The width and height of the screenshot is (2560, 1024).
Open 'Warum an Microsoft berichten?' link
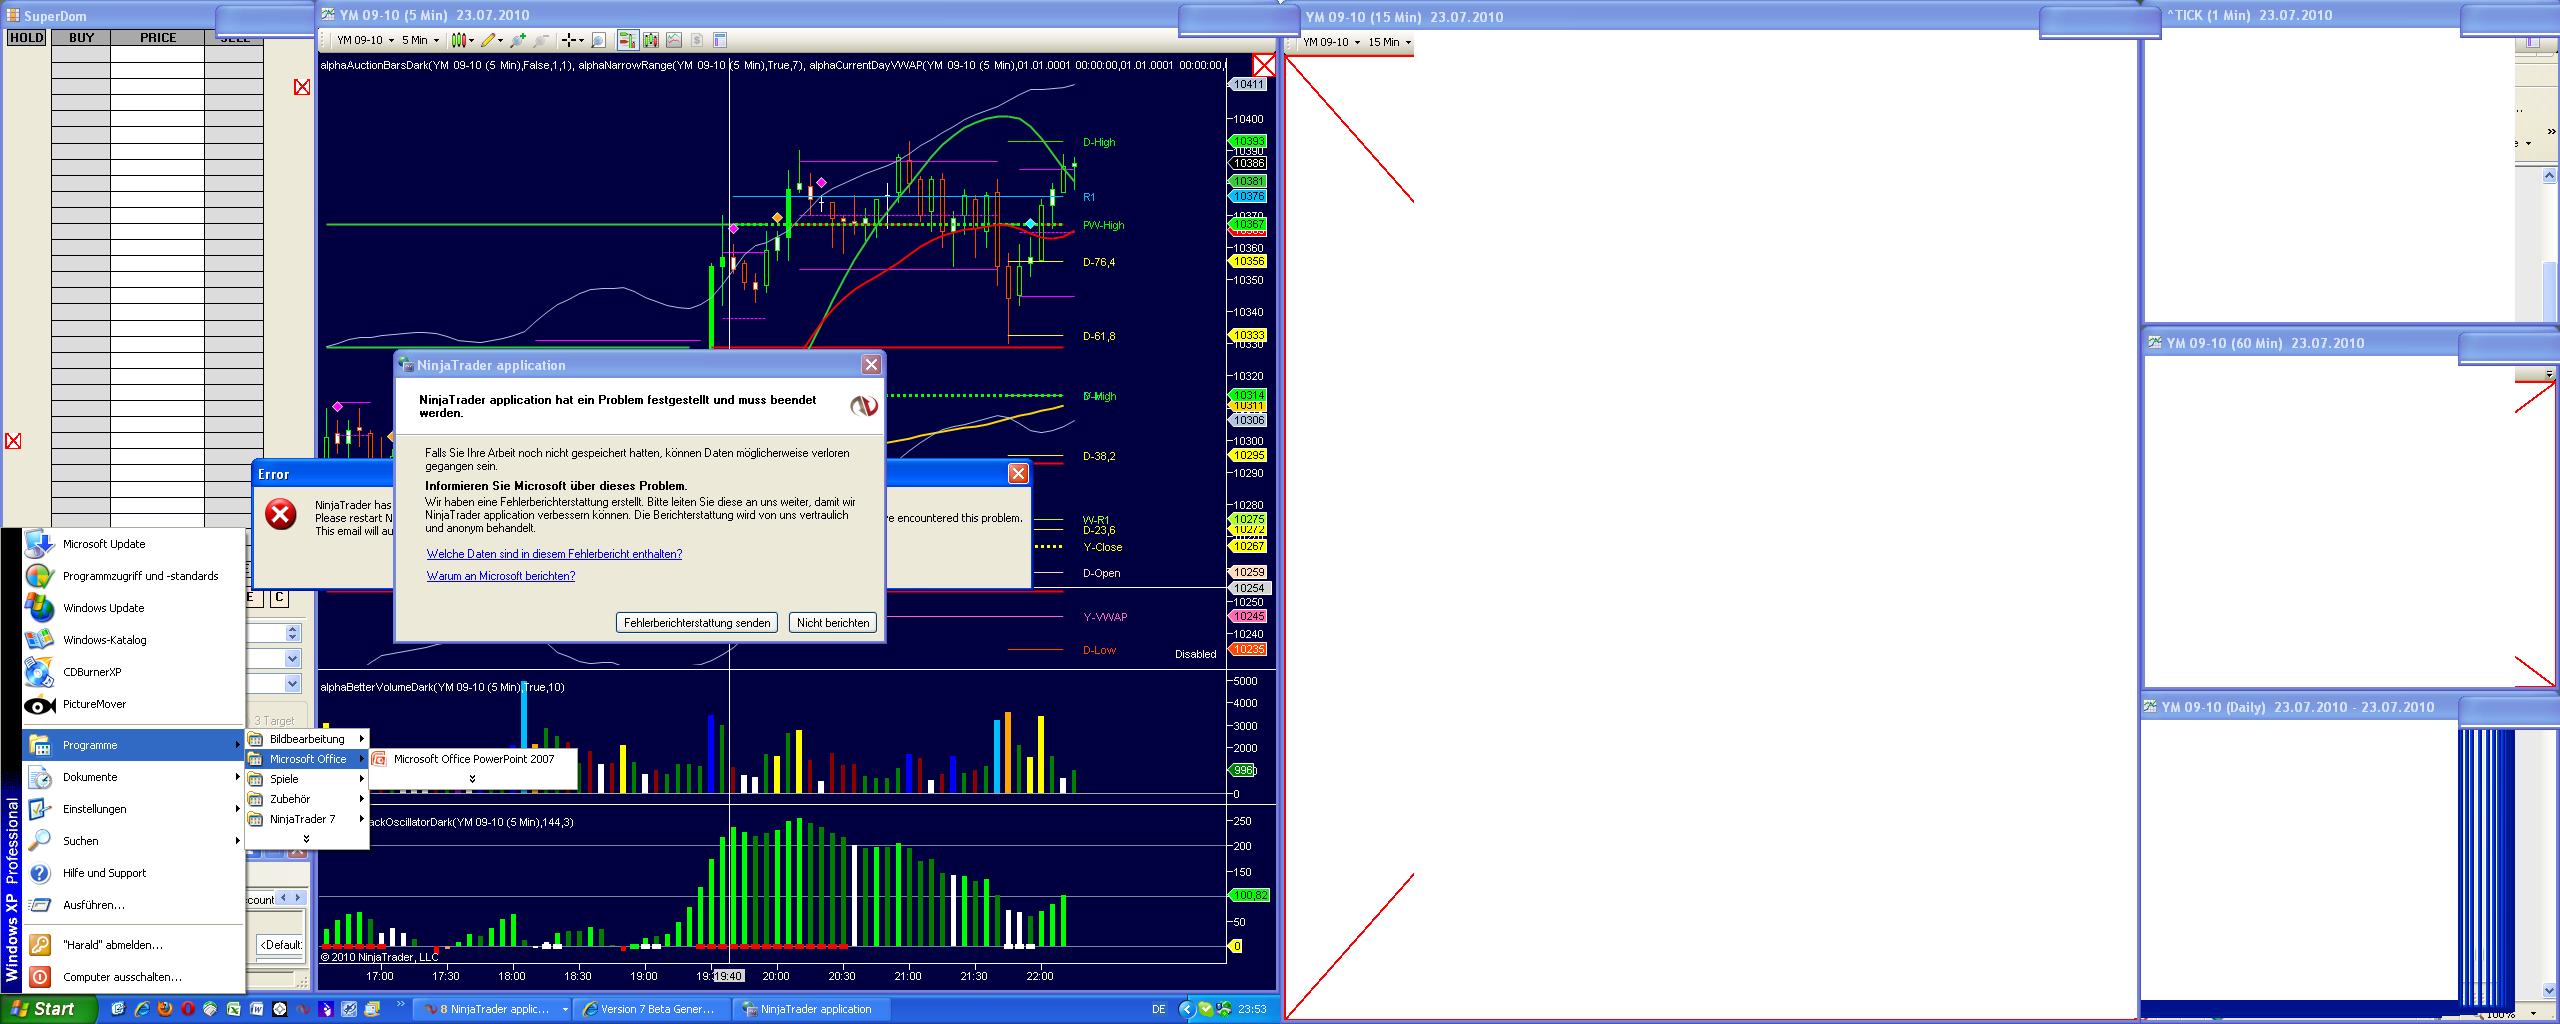point(501,576)
